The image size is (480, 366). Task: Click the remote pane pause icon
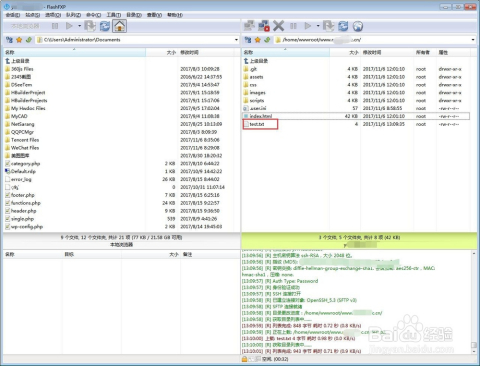pyautogui.click(x=293, y=26)
